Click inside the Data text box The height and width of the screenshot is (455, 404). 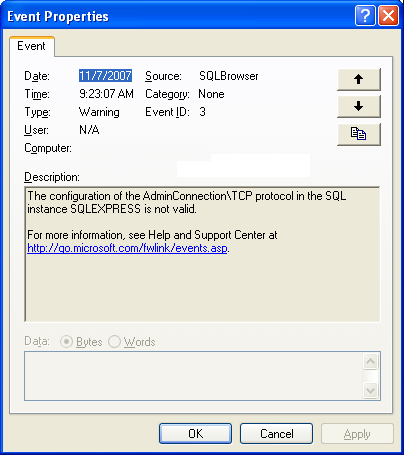(x=193, y=376)
